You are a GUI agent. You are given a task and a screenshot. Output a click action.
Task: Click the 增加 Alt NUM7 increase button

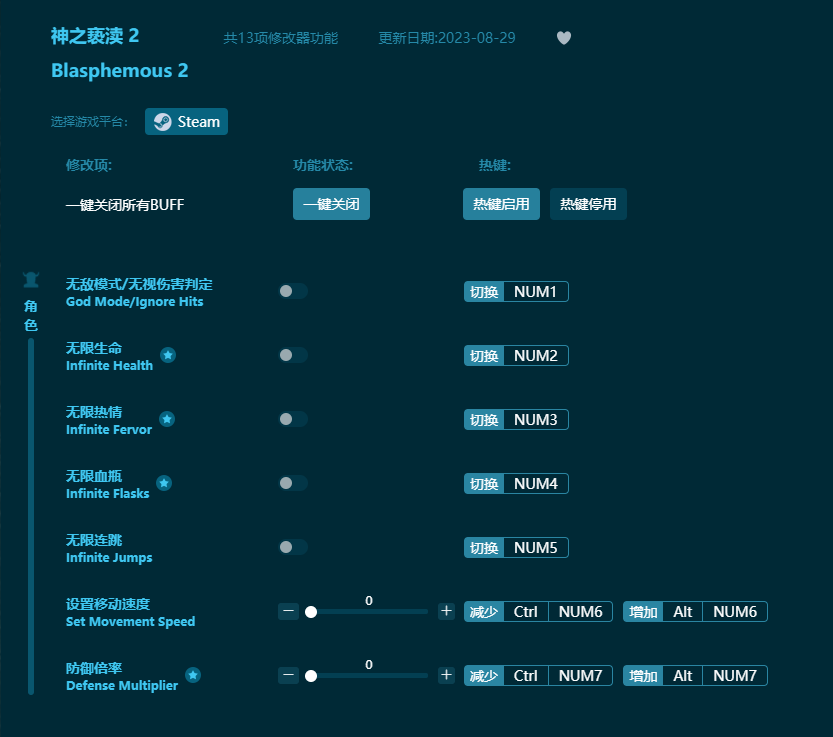pos(694,675)
